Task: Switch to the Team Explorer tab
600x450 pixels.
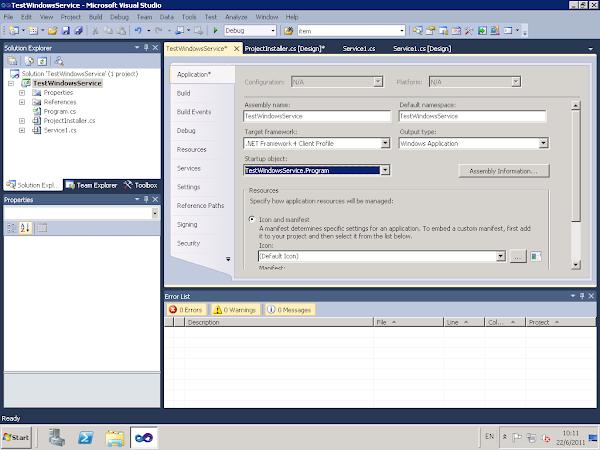Action: [x=92, y=185]
